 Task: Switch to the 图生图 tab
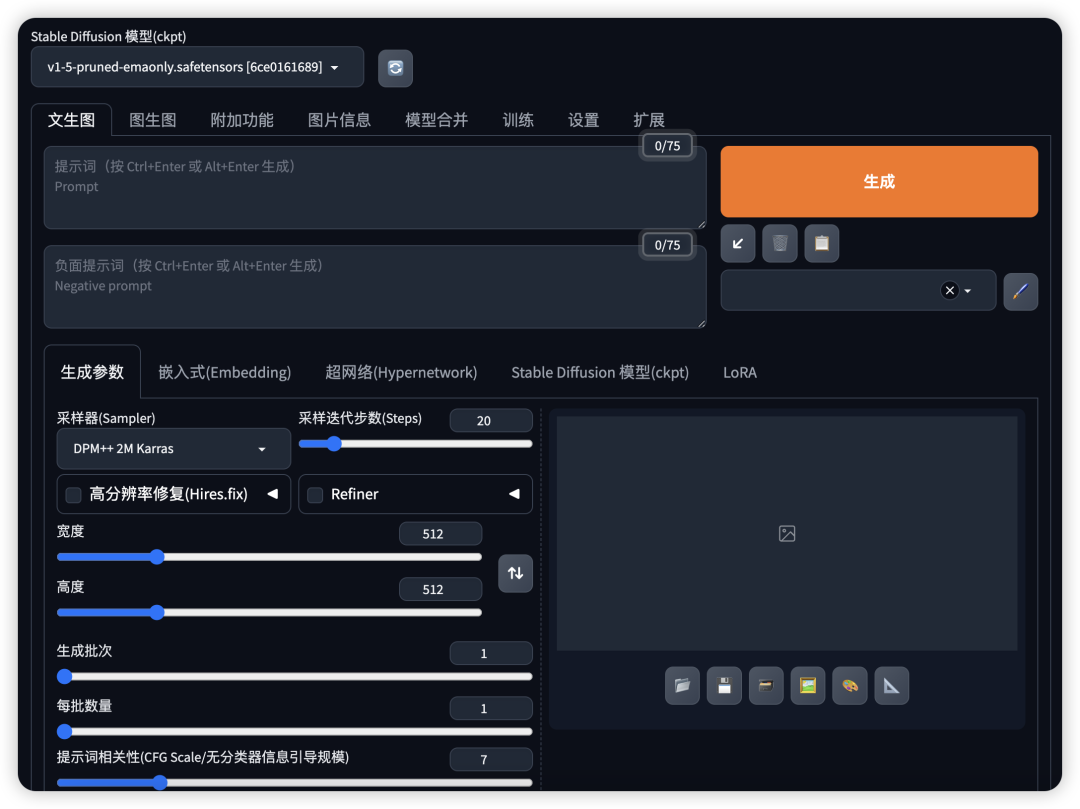[x=153, y=120]
